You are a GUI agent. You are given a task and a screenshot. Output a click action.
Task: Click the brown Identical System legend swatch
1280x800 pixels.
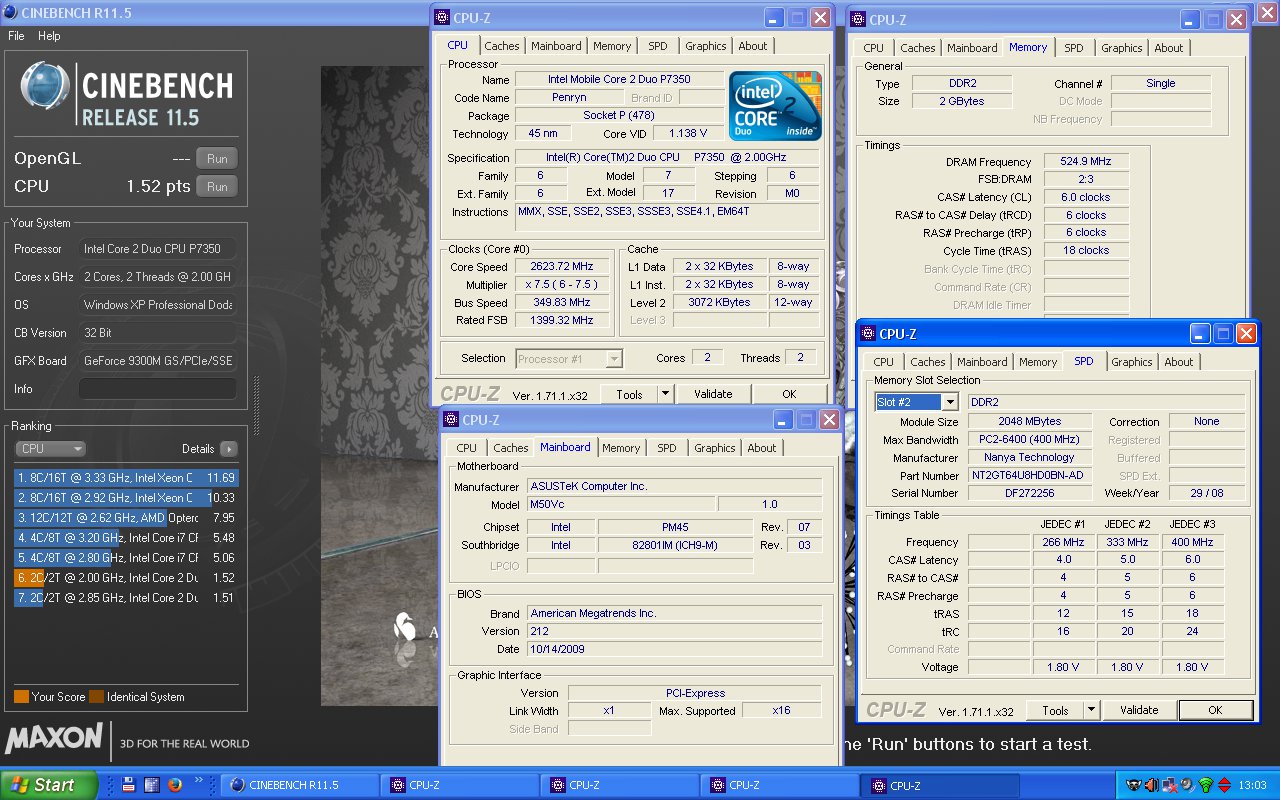tap(96, 697)
